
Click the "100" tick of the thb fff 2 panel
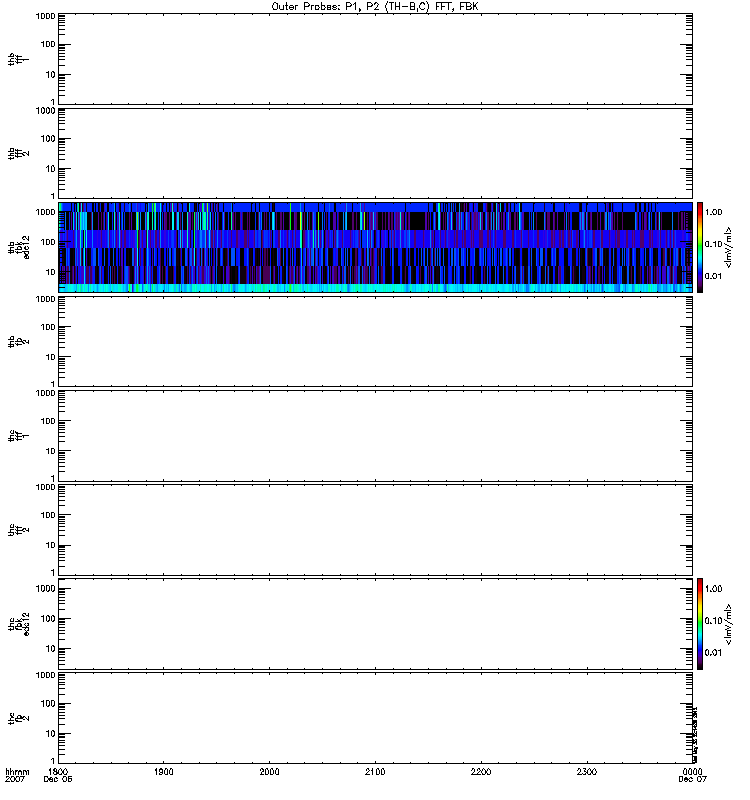coord(48,139)
